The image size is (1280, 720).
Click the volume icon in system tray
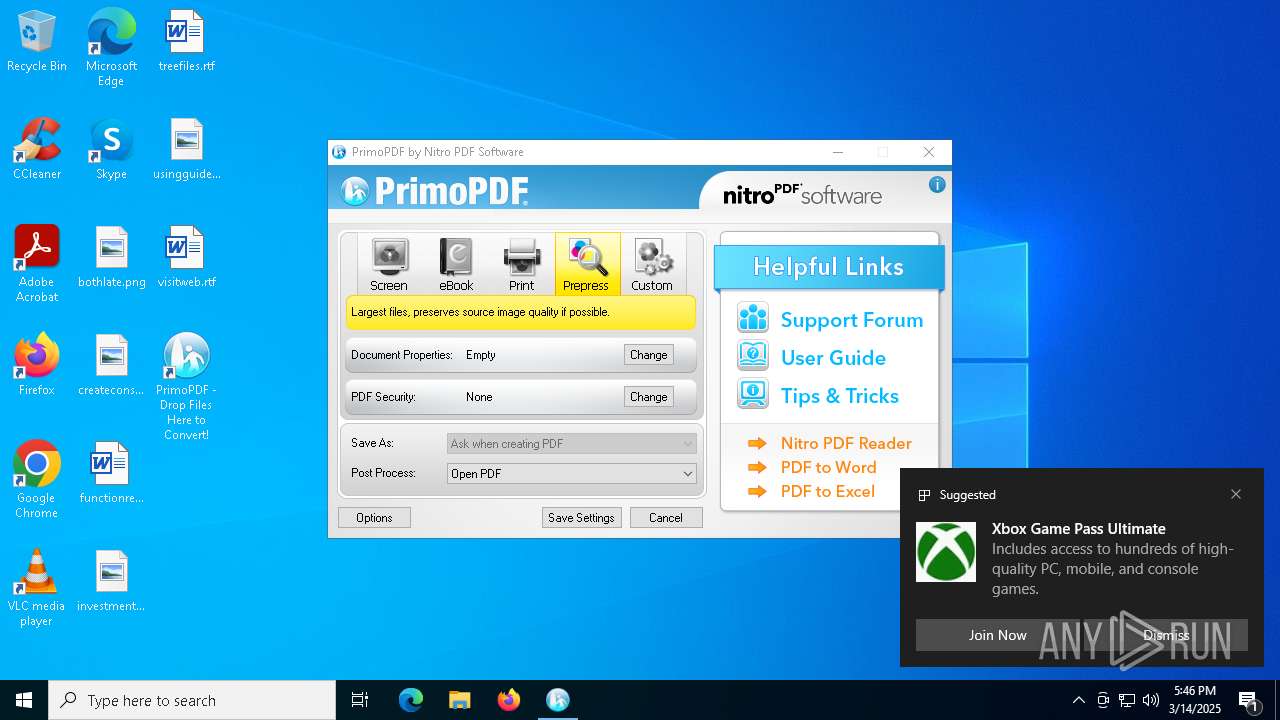[x=1151, y=700]
